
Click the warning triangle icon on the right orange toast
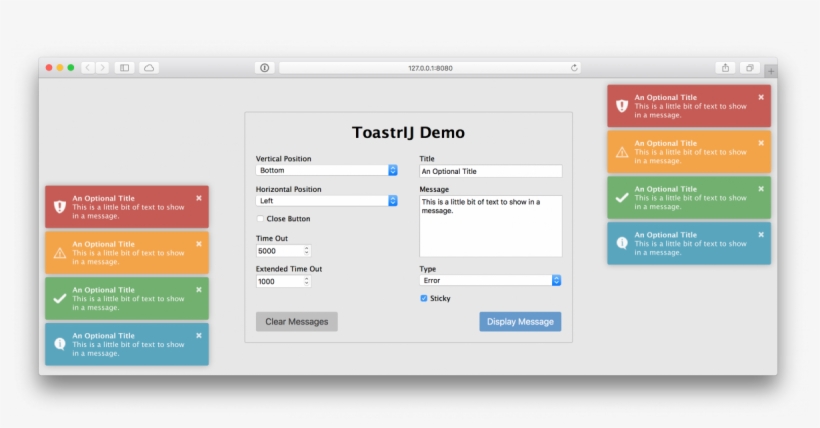[622, 152]
